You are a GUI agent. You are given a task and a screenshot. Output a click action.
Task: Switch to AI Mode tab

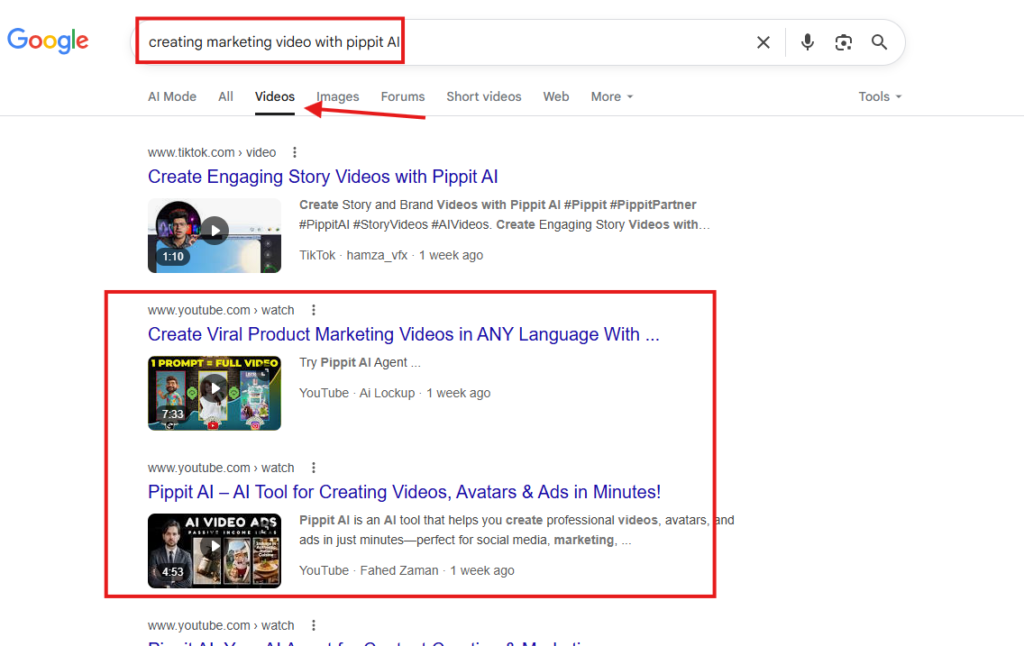tap(172, 97)
